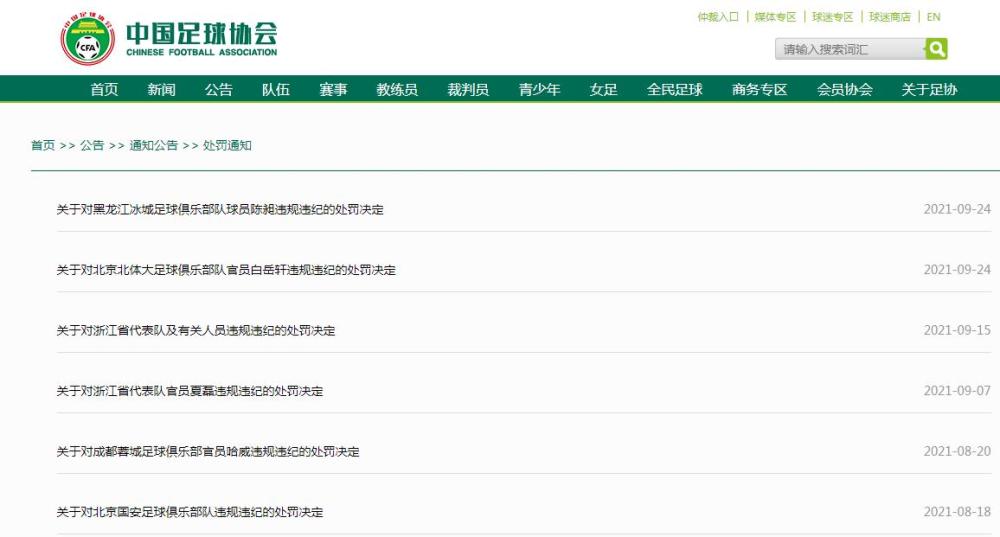The image size is (1000, 537).
Task: Open the 北京北体大 official penalty decision
Action: point(226,270)
